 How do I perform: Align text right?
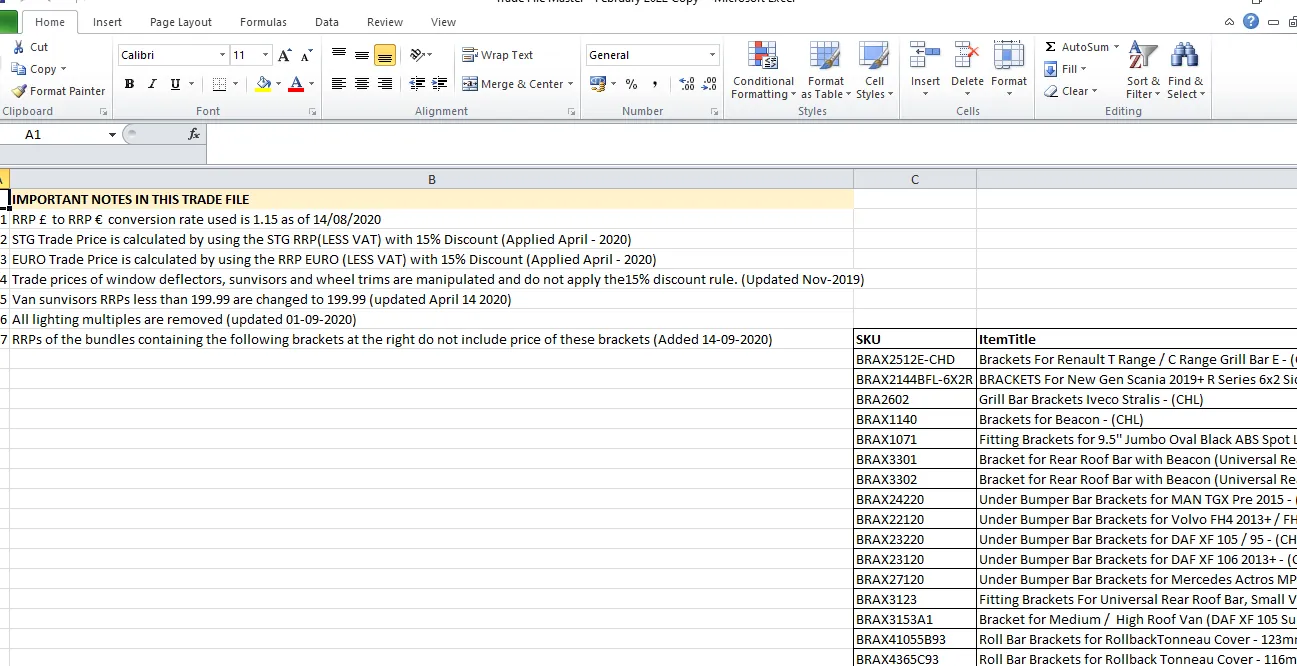click(x=385, y=84)
